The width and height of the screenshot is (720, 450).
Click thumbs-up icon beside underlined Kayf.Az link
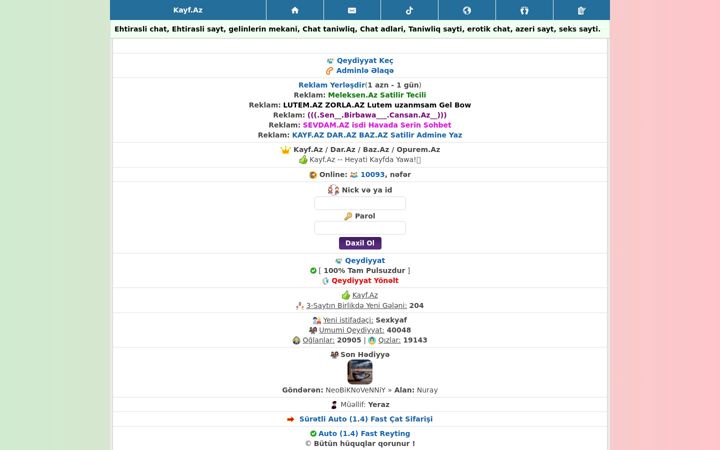[x=346, y=295]
